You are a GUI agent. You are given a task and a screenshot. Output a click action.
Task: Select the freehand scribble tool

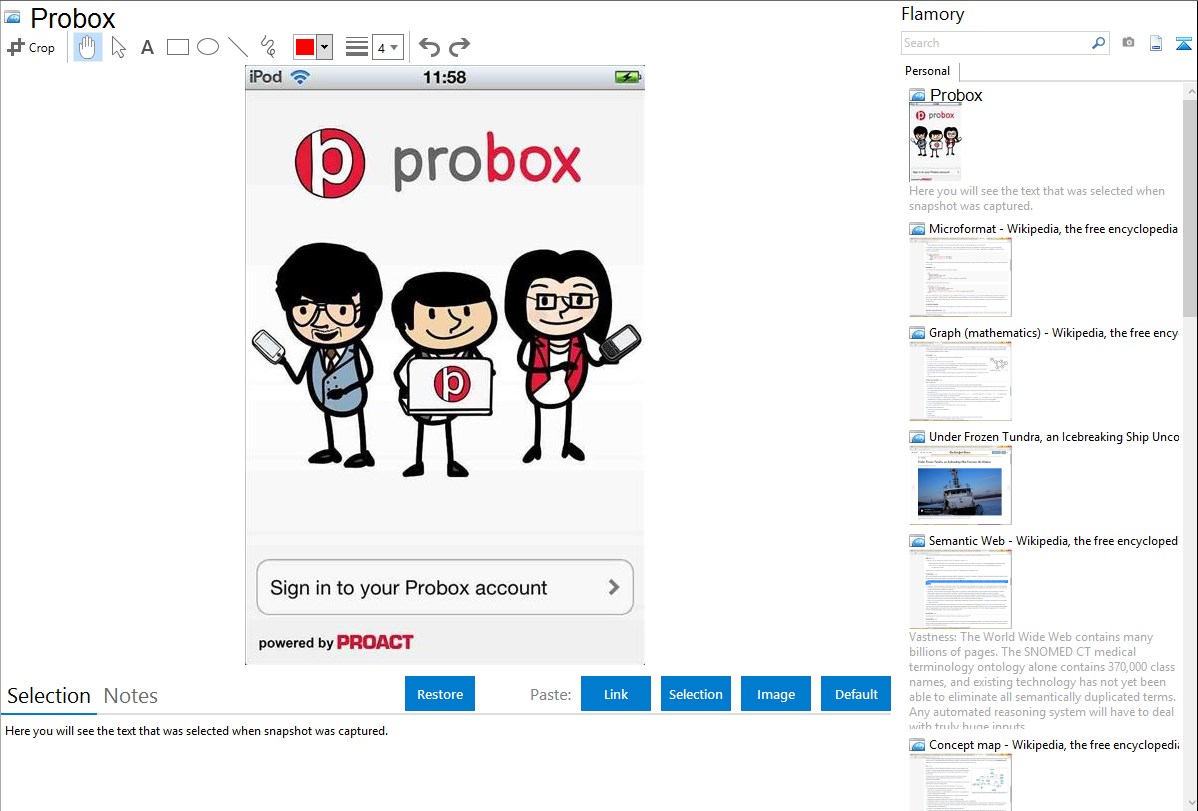[x=268, y=47]
